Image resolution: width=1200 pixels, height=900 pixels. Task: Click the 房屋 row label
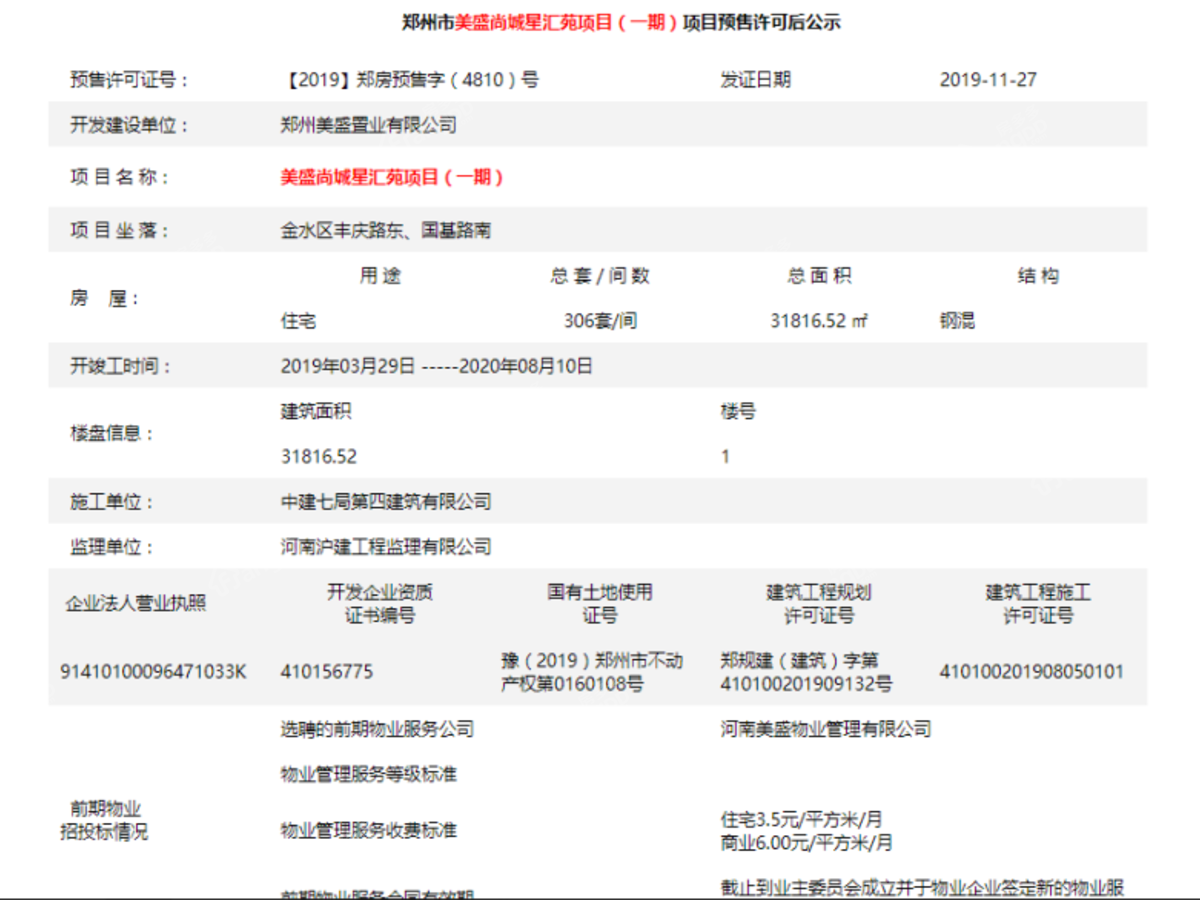tap(105, 298)
